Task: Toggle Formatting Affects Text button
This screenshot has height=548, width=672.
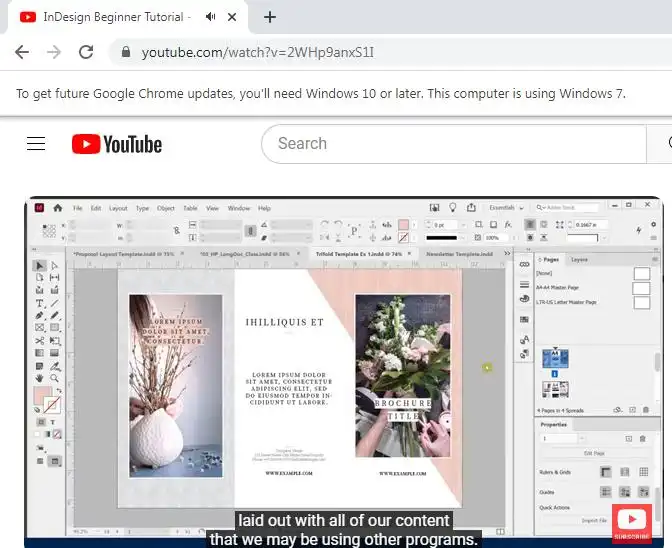Action: 53,422
